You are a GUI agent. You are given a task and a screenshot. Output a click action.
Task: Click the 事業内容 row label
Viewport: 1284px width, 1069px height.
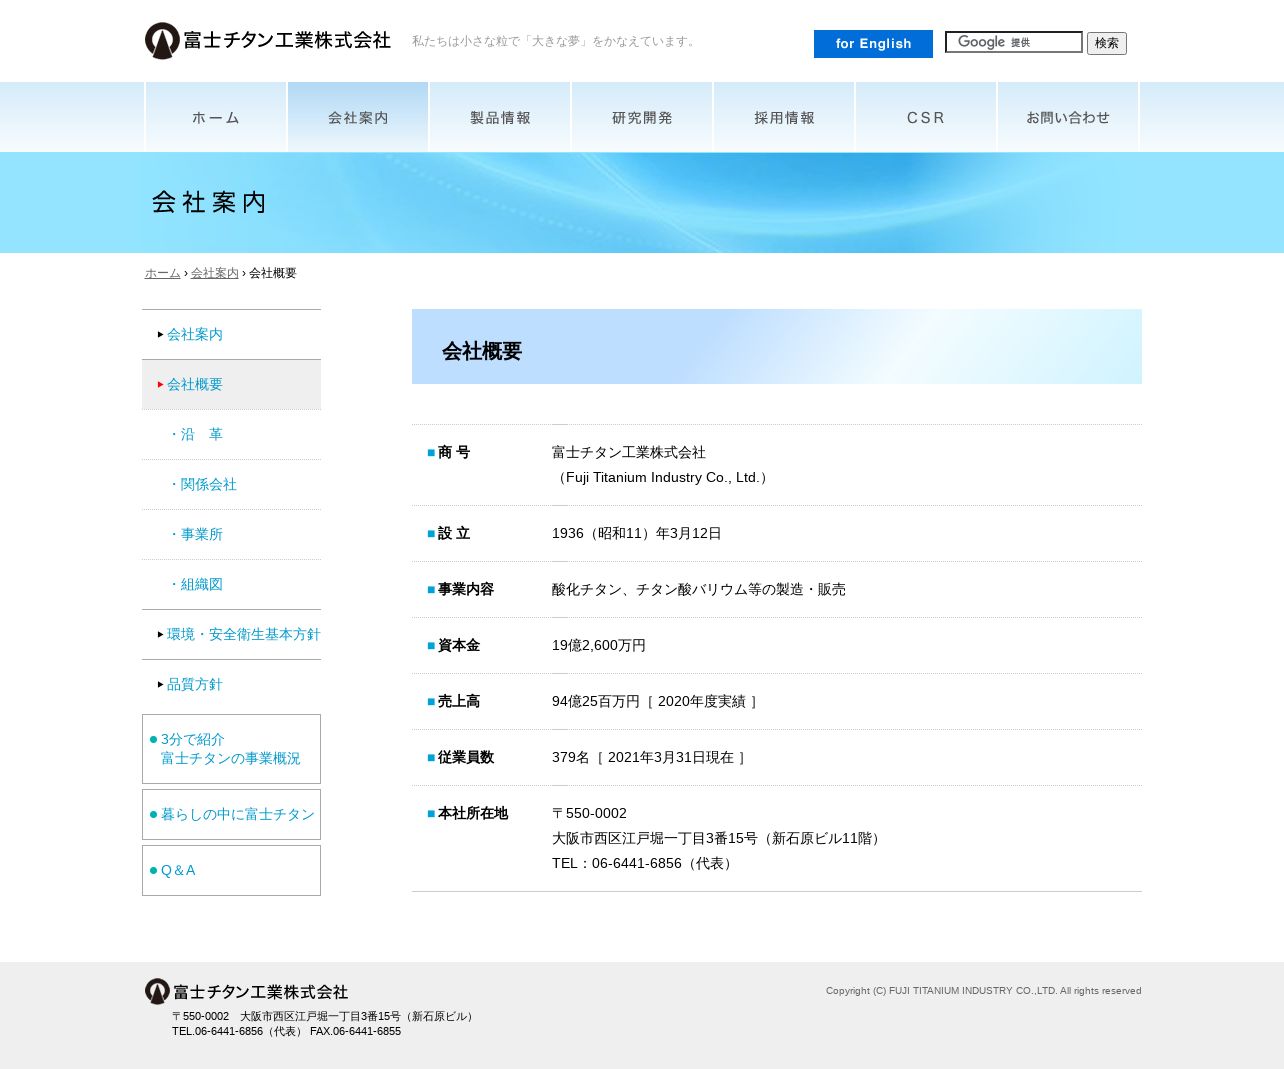466,589
